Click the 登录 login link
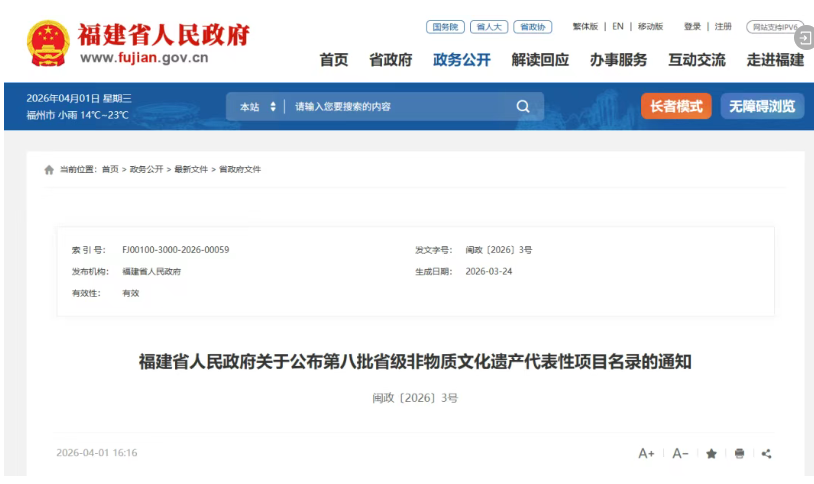The image size is (814, 484). (692, 27)
